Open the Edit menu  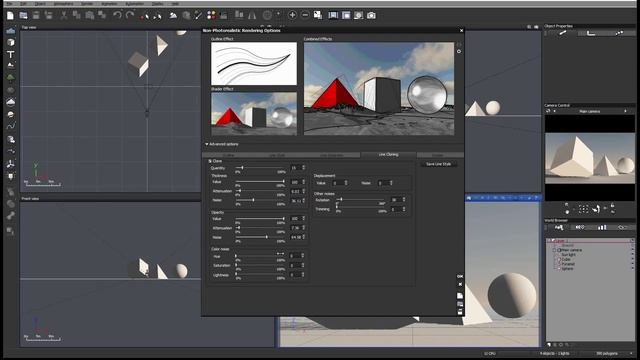click(23, 4)
